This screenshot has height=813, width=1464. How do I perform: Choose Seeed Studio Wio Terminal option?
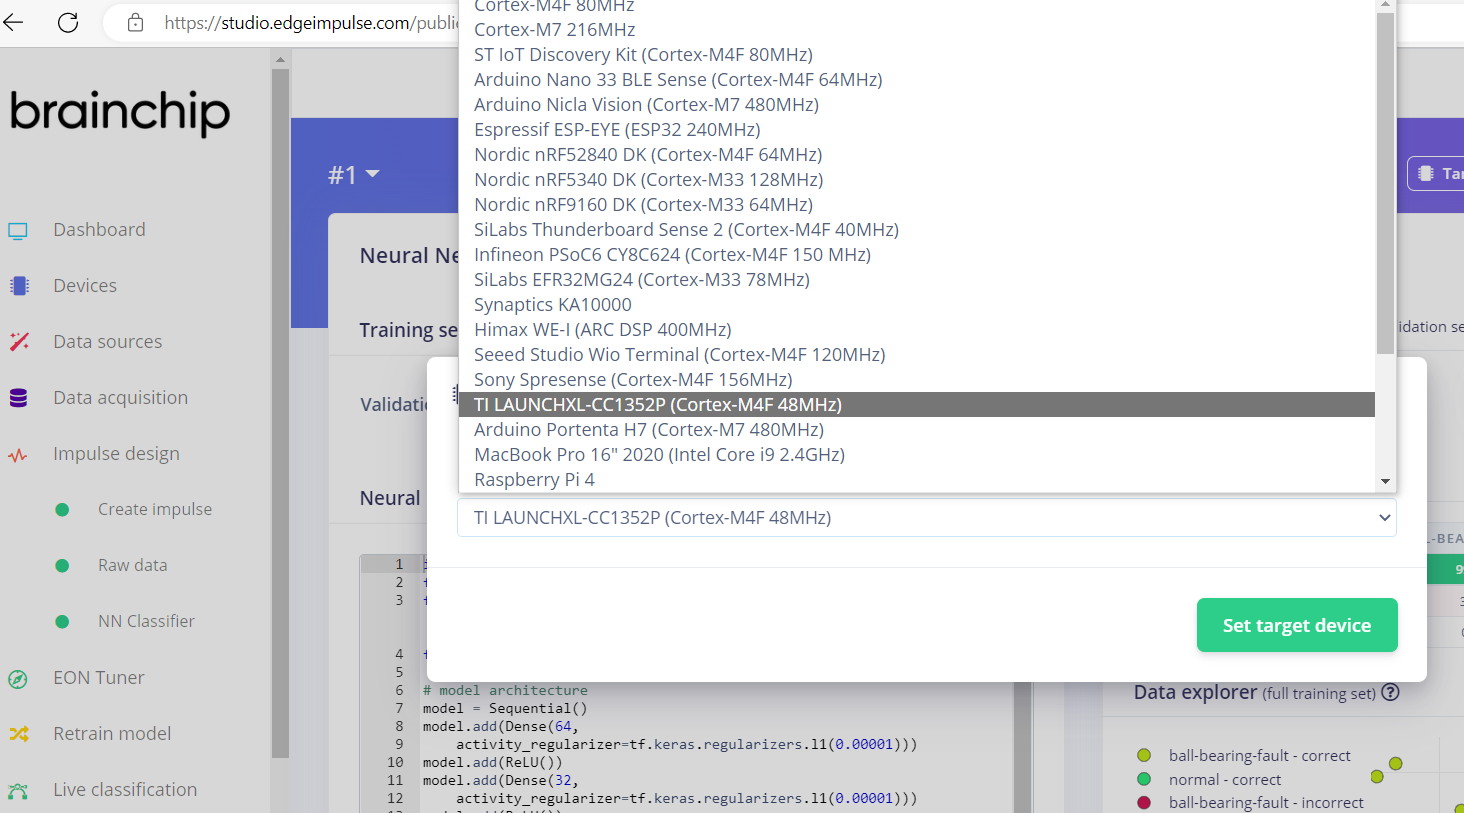click(917, 355)
